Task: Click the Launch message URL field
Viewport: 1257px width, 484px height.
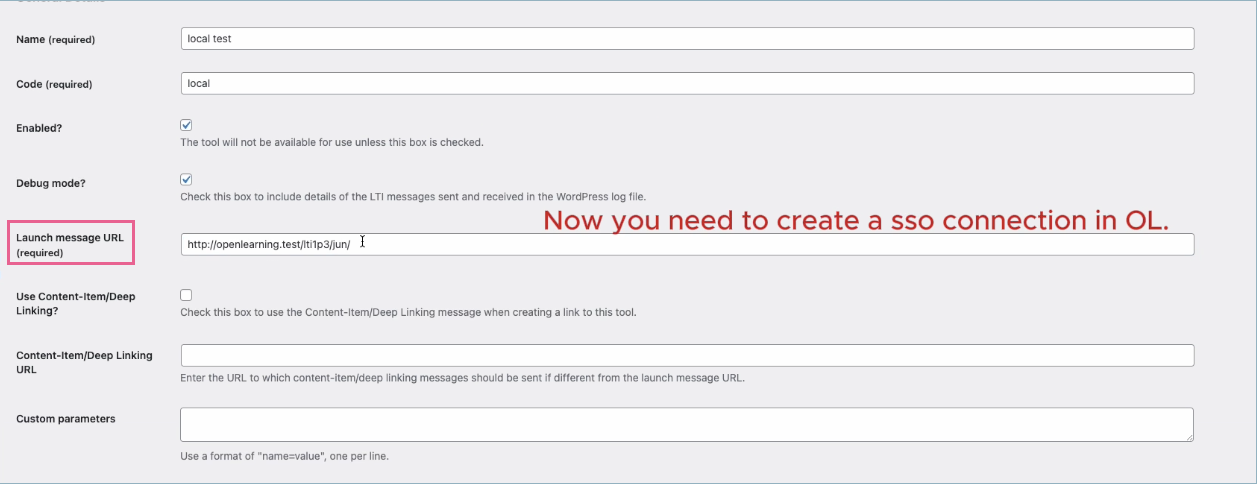Action: (x=687, y=244)
